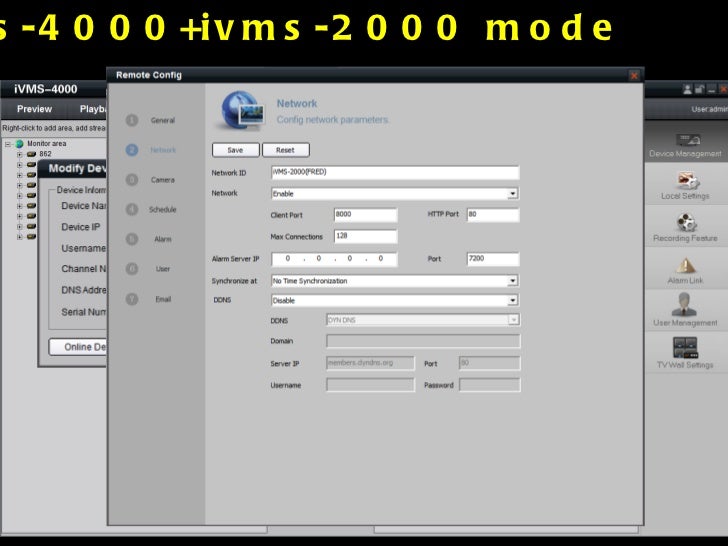728x546 pixels.
Task: Expand the 862 device tree node
Action: point(20,154)
